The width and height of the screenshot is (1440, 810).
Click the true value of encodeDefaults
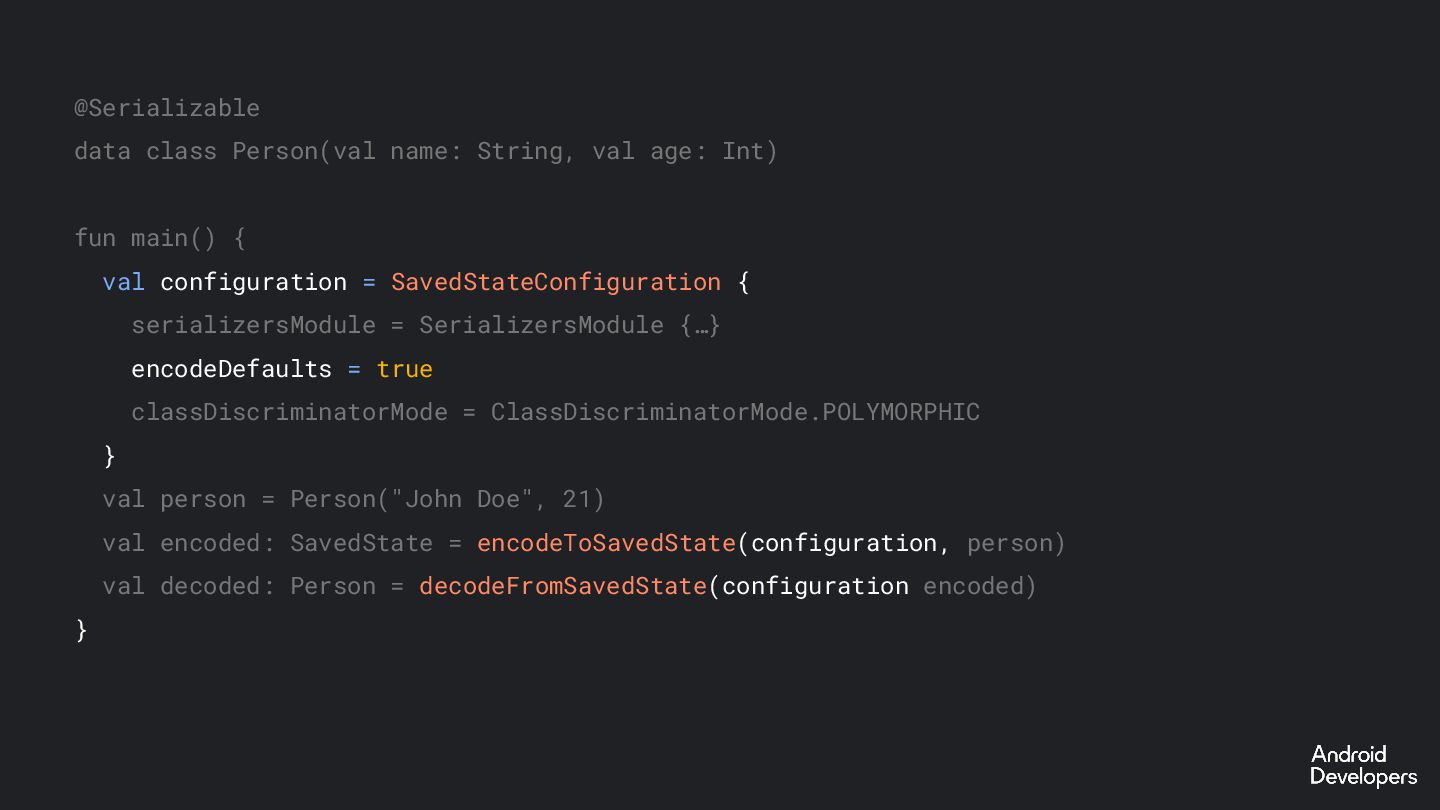[x=405, y=369]
